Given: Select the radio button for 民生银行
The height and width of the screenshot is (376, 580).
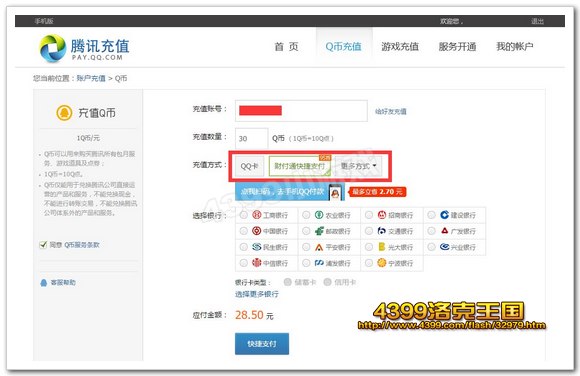Looking at the screenshot, I should pyautogui.click(x=243, y=247).
